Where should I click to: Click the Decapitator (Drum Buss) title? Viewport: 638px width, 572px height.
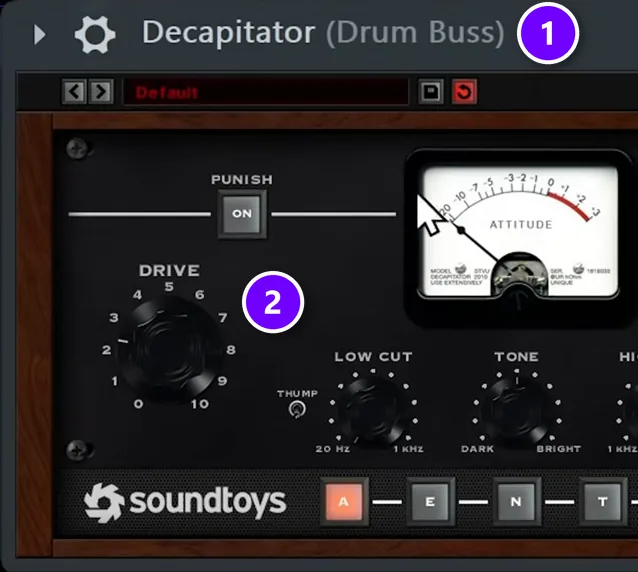click(x=323, y=33)
